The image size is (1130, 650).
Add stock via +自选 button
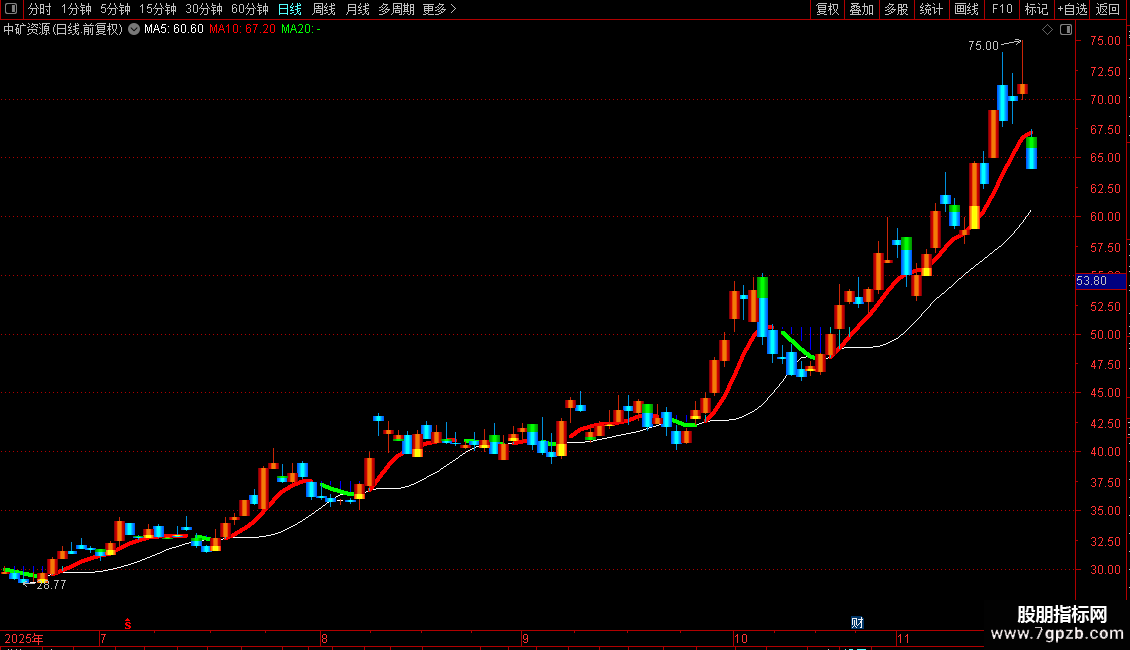click(1072, 9)
